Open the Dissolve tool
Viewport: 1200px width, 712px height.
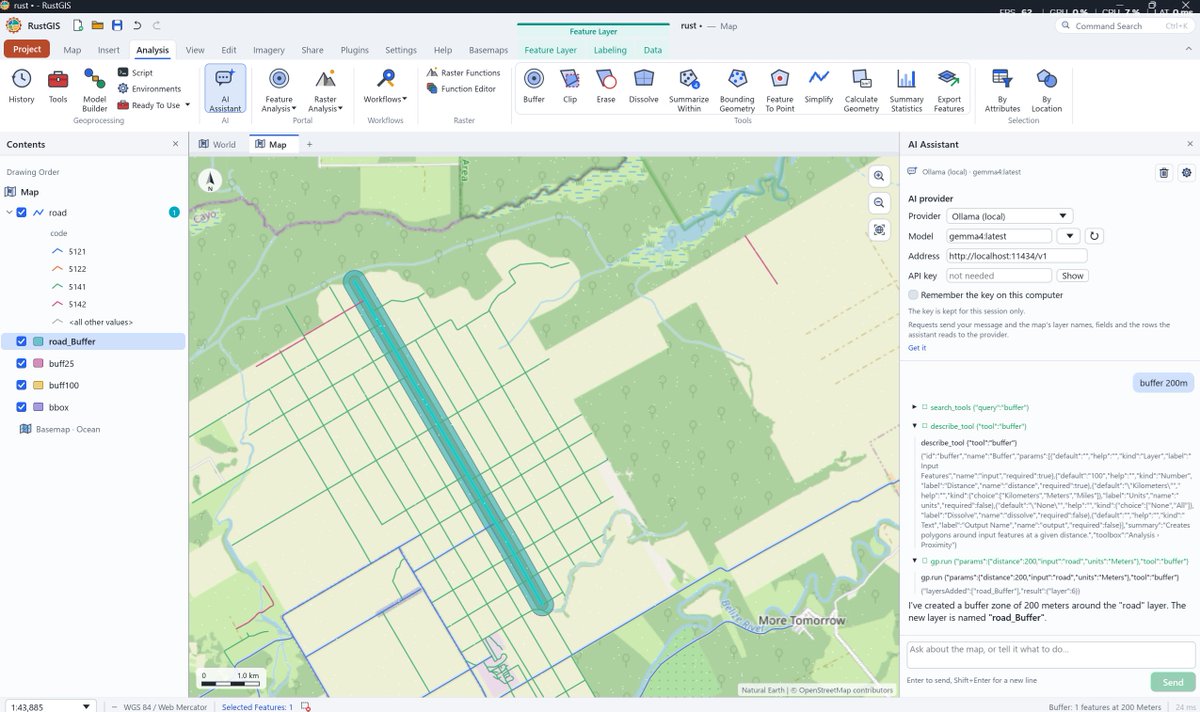coord(644,86)
